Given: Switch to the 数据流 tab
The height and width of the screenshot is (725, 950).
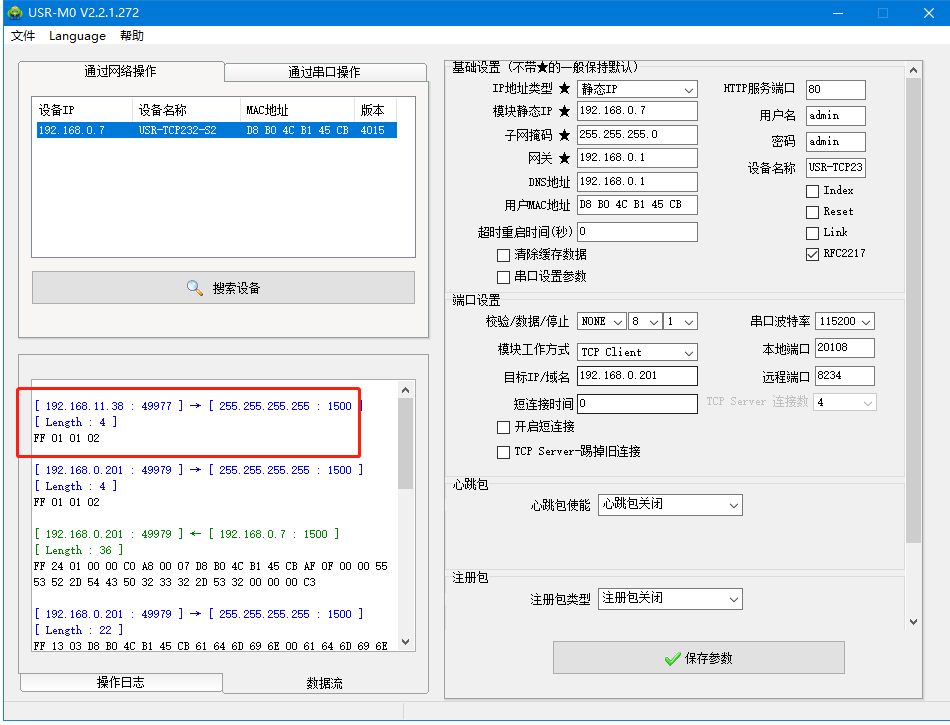Looking at the screenshot, I should (324, 683).
